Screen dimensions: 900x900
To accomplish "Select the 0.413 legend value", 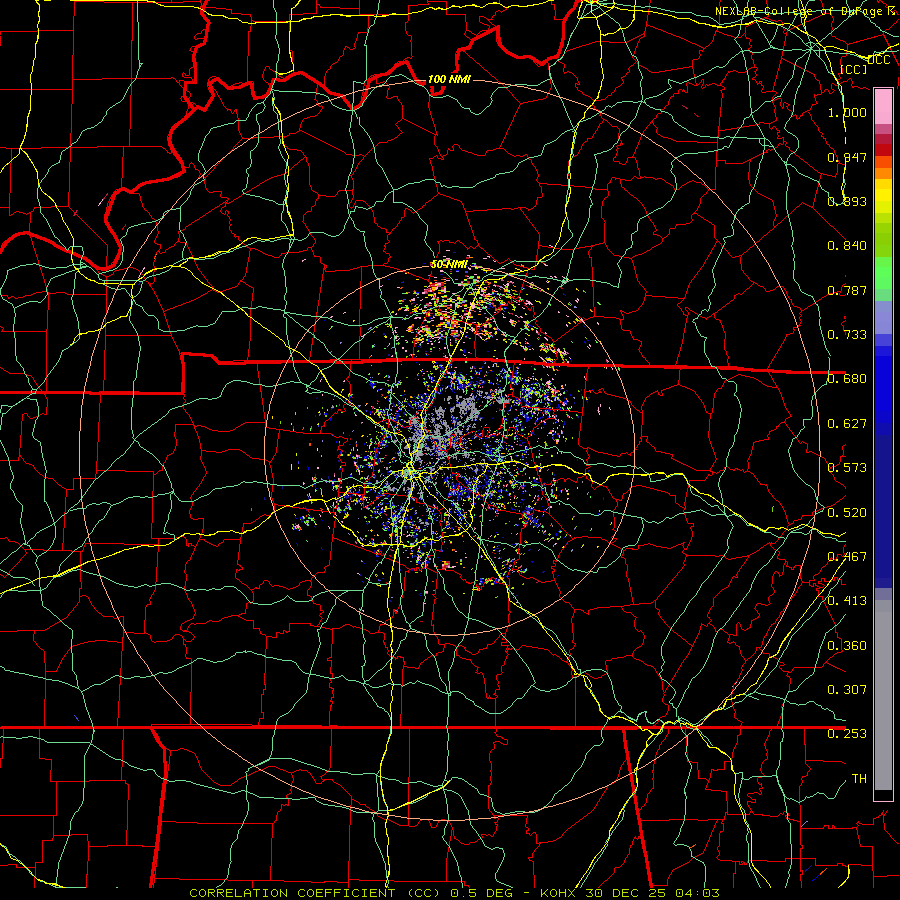I will coord(847,600).
